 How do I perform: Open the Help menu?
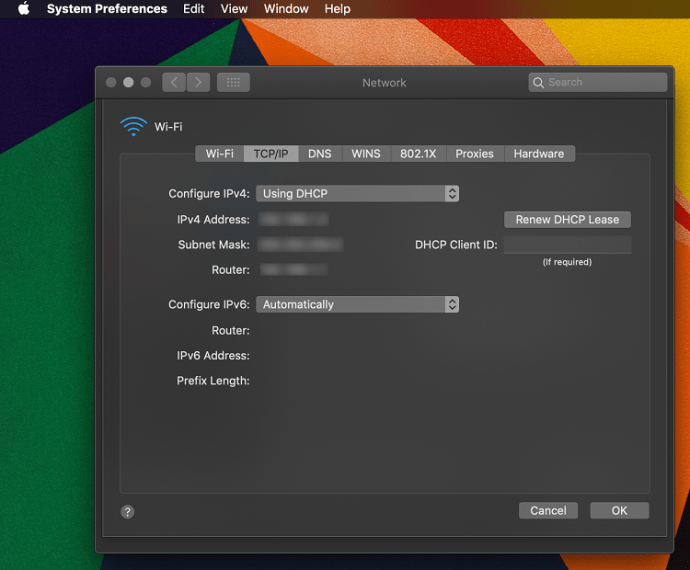click(x=338, y=9)
